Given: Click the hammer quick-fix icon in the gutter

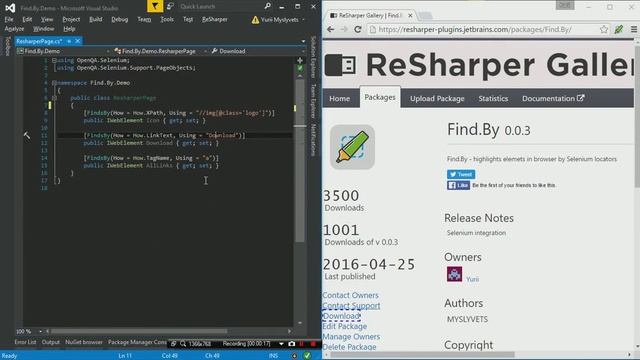Looking at the screenshot, I should pos(27,136).
